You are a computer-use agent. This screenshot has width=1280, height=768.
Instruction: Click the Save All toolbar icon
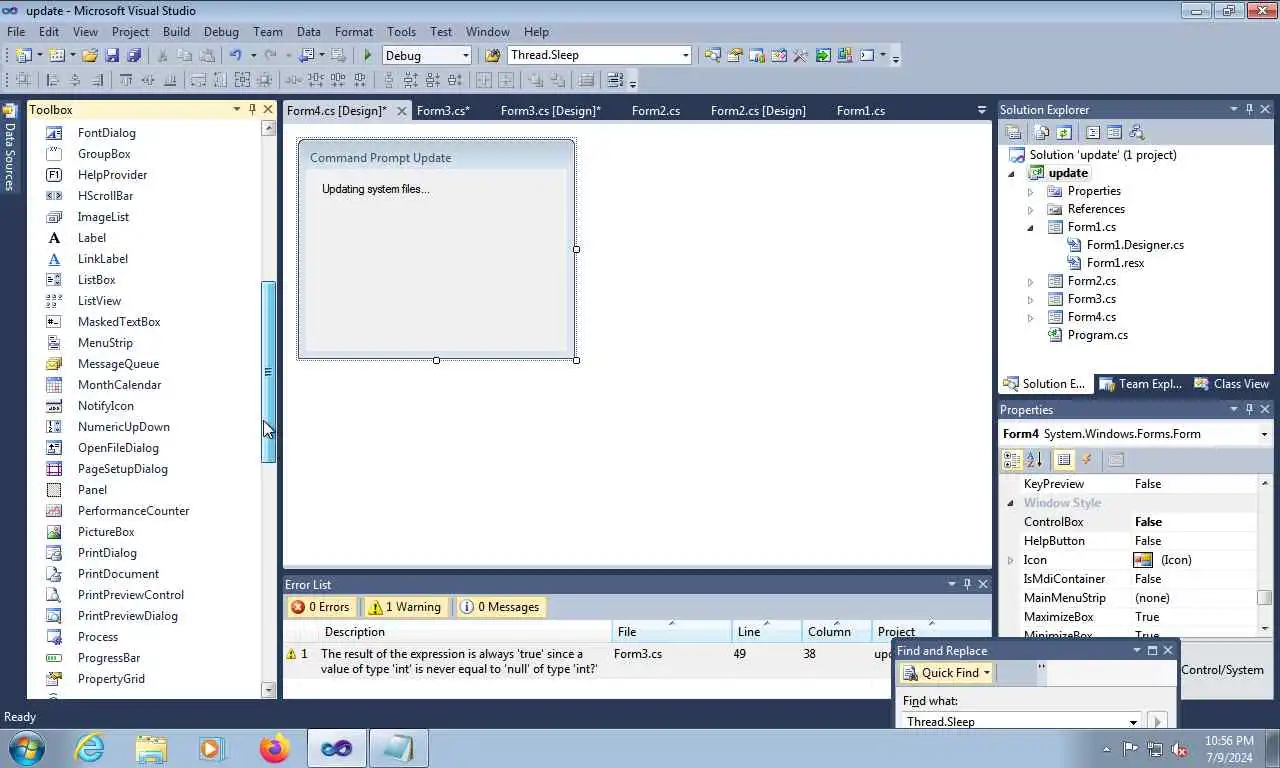coord(134,56)
